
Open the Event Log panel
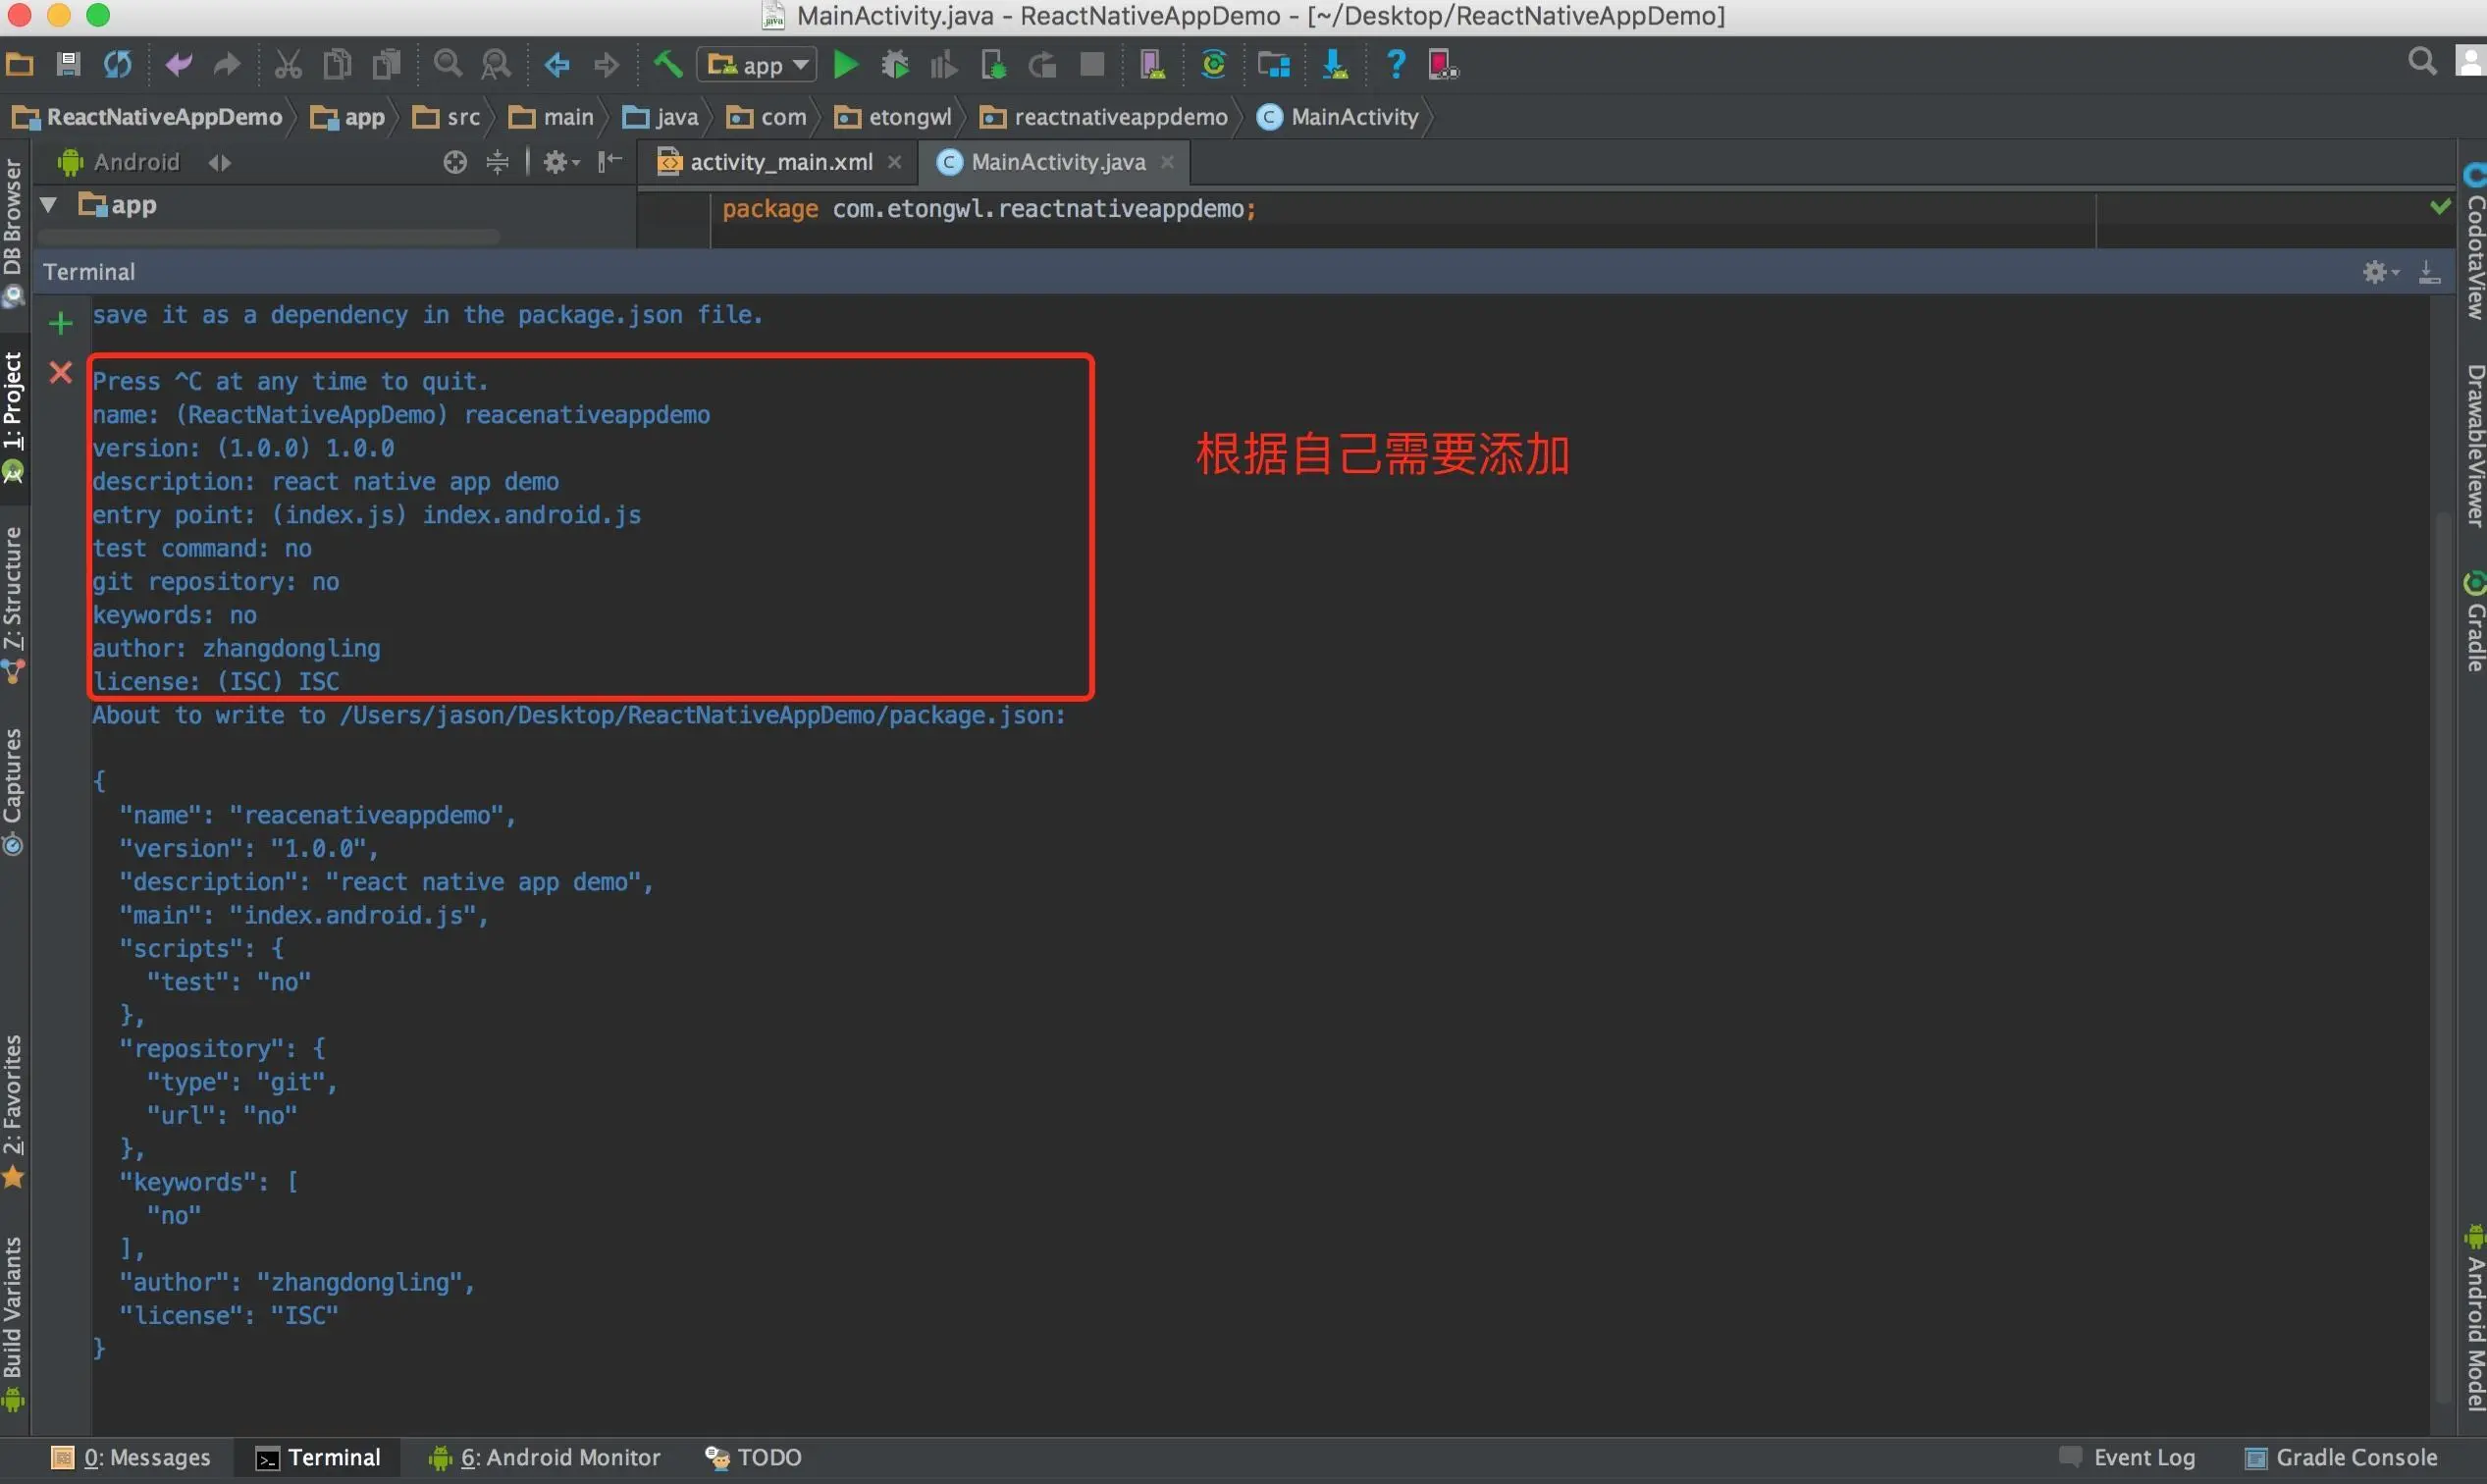coord(2127,1458)
